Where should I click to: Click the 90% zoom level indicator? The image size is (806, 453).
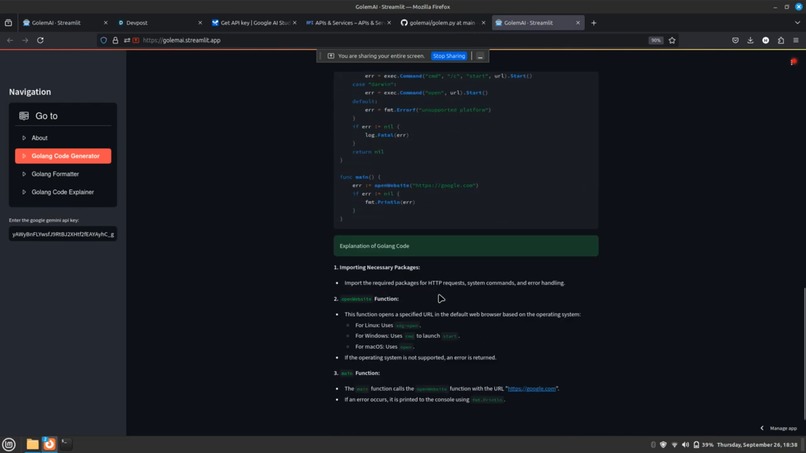(x=655, y=40)
